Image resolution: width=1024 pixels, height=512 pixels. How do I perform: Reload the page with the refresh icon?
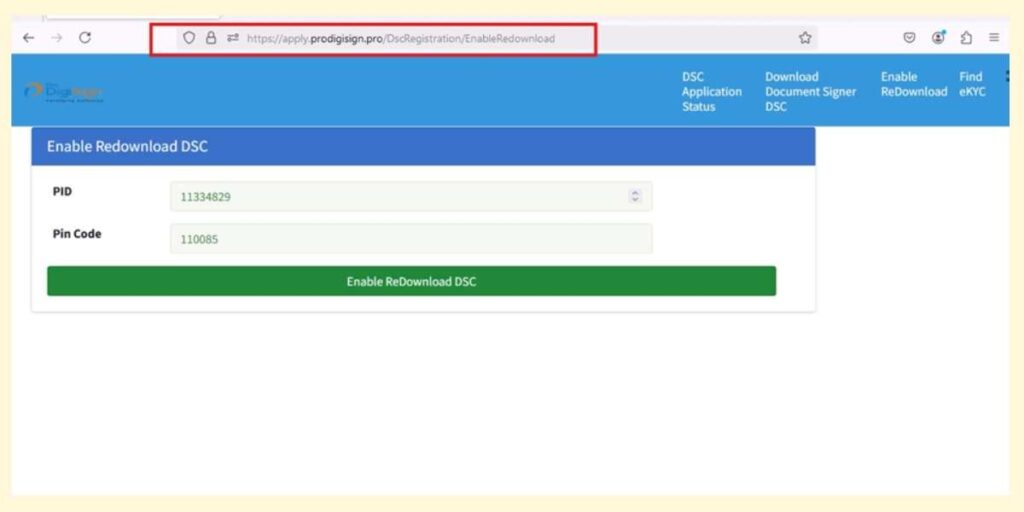pos(85,38)
